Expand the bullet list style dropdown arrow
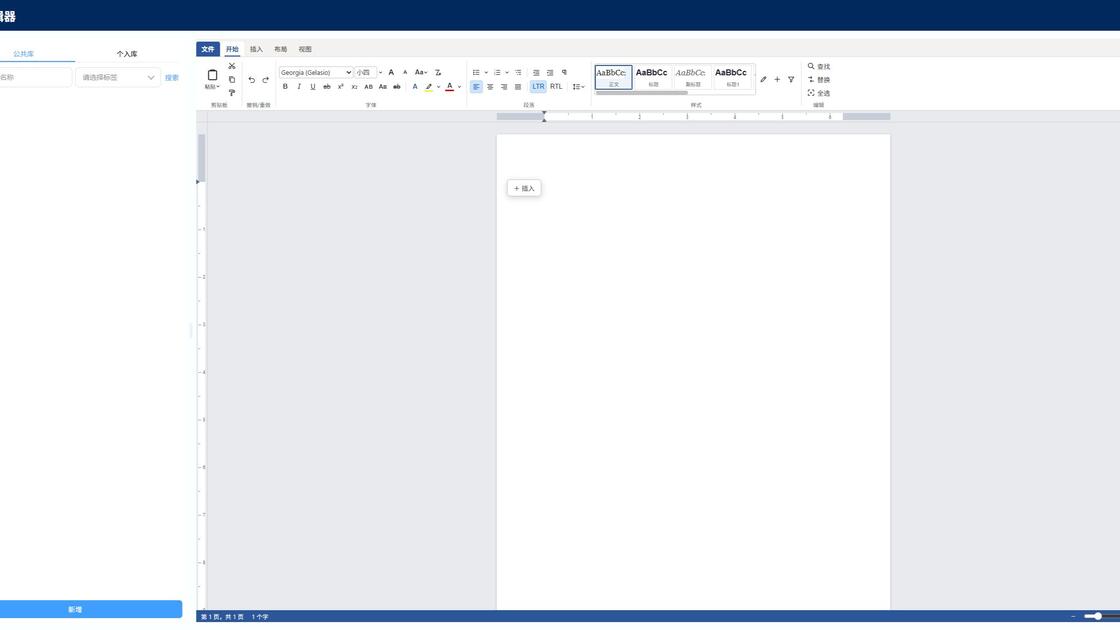 (486, 72)
